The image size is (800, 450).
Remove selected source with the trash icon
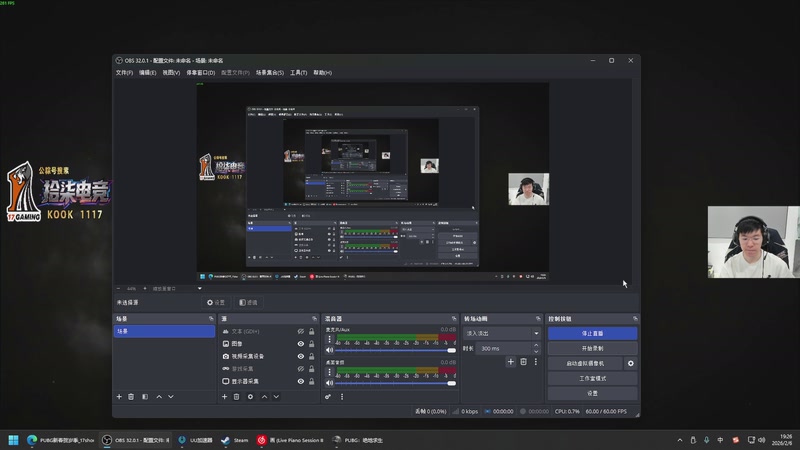tap(236, 396)
